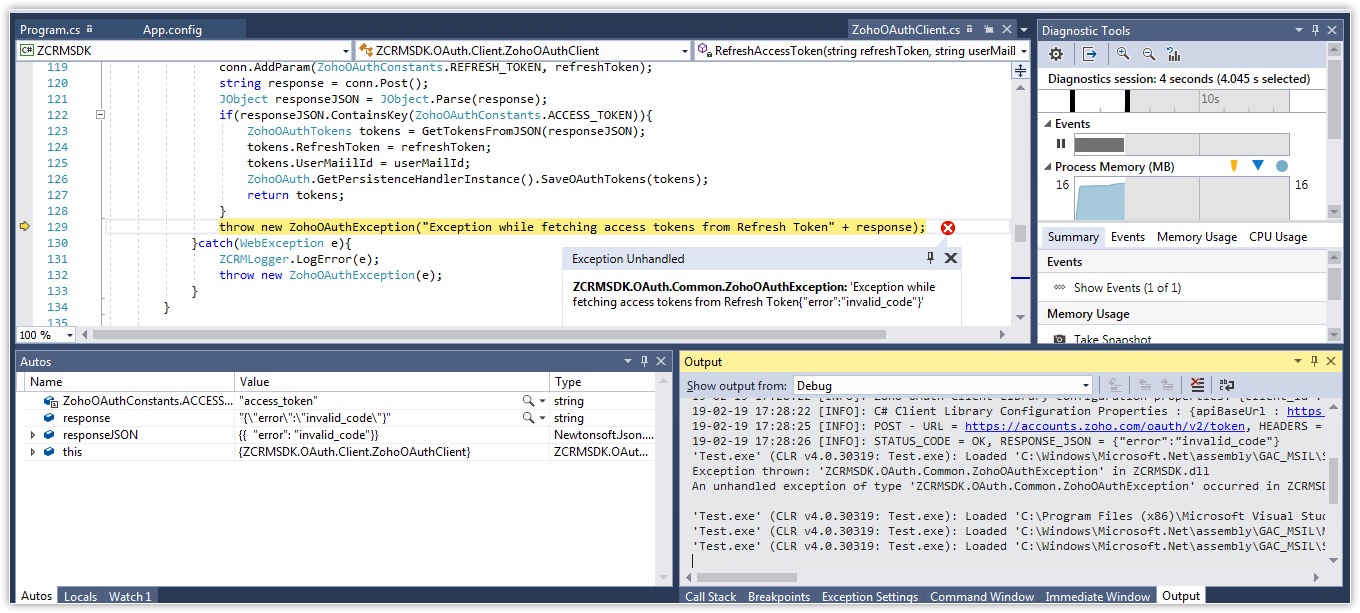Pin the Program.cs tab
1360x613 pixels.
pos(89,30)
